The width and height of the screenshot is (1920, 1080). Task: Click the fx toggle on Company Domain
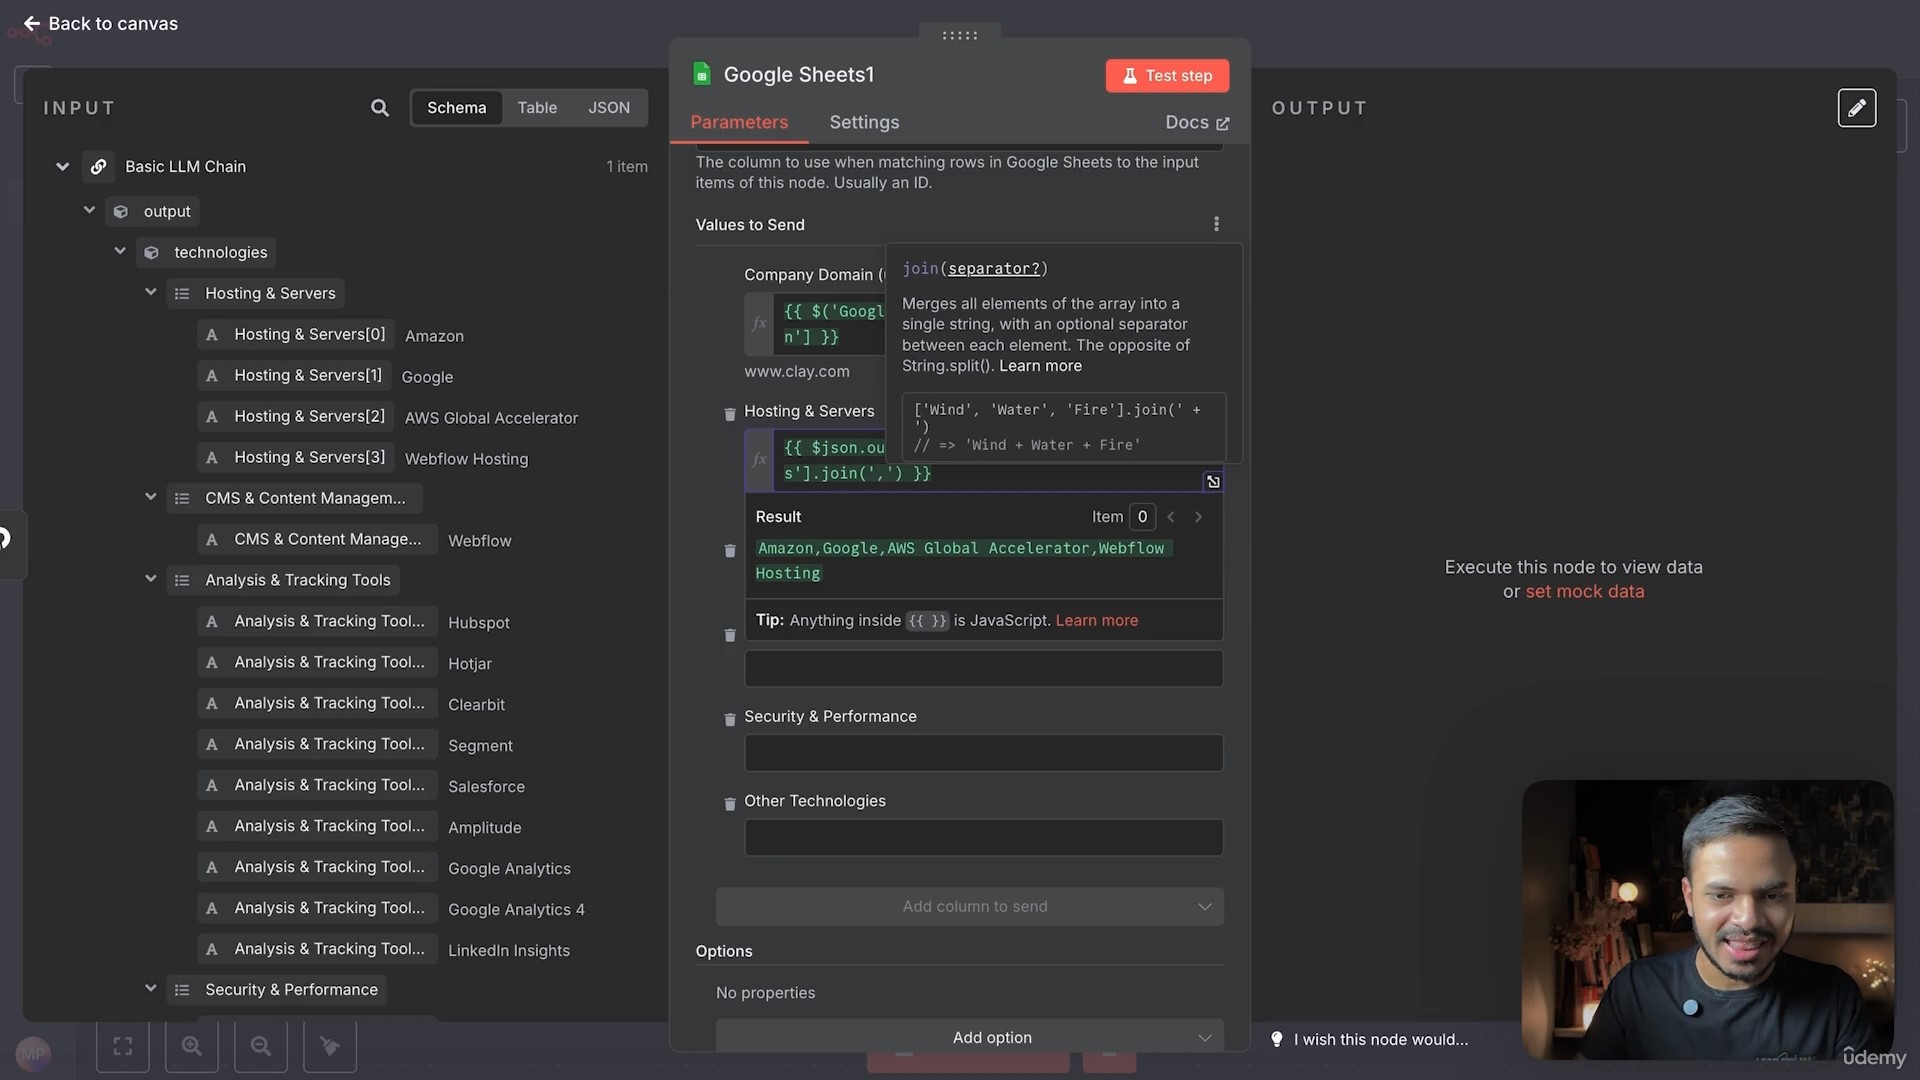click(760, 324)
